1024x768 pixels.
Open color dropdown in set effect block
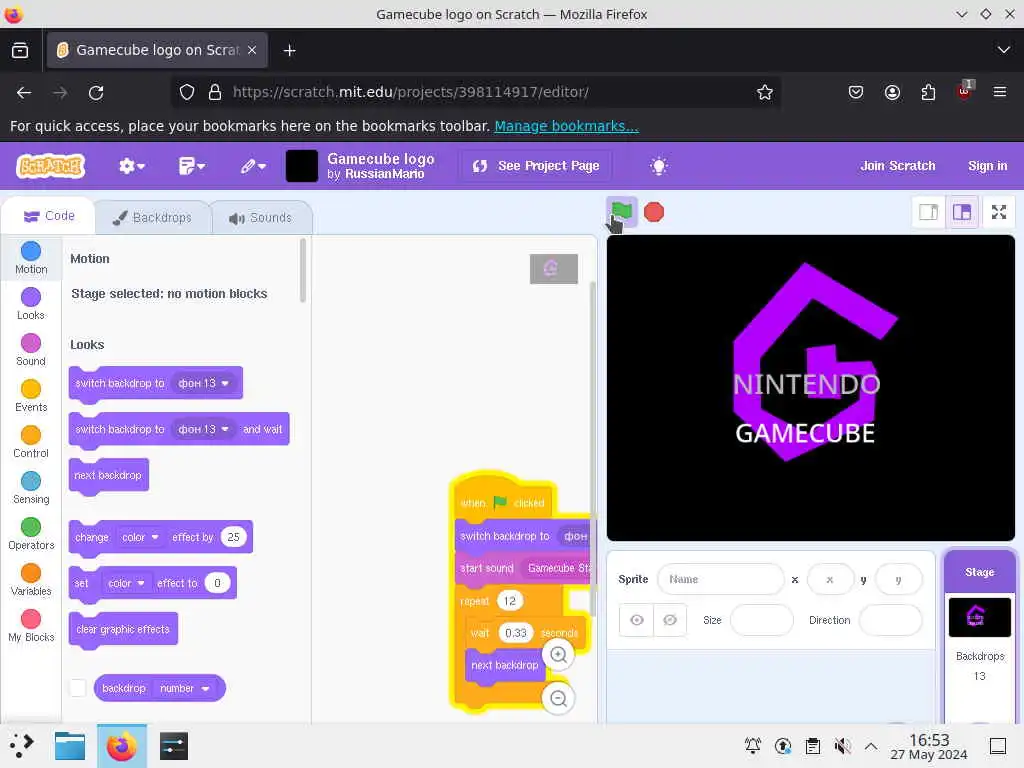126,583
